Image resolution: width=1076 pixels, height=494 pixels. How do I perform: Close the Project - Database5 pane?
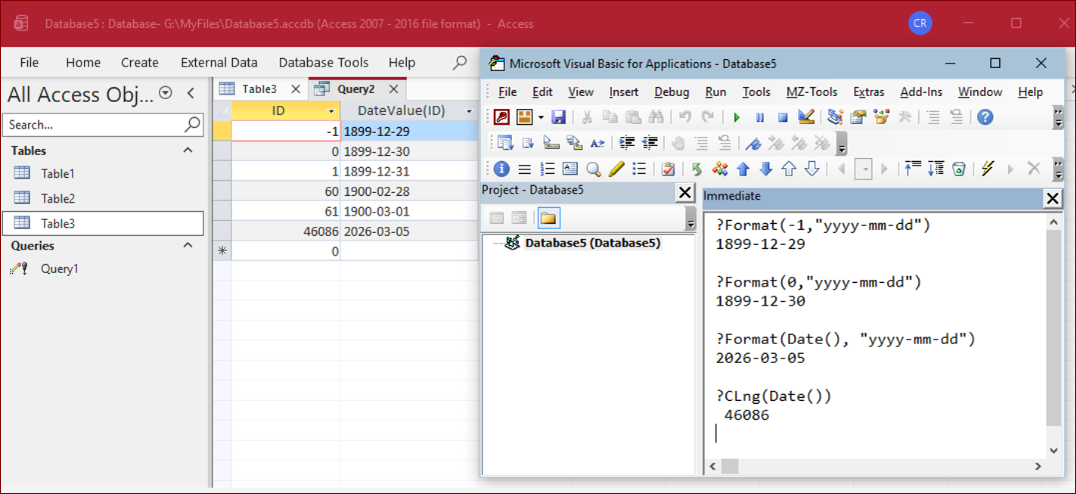[685, 193]
